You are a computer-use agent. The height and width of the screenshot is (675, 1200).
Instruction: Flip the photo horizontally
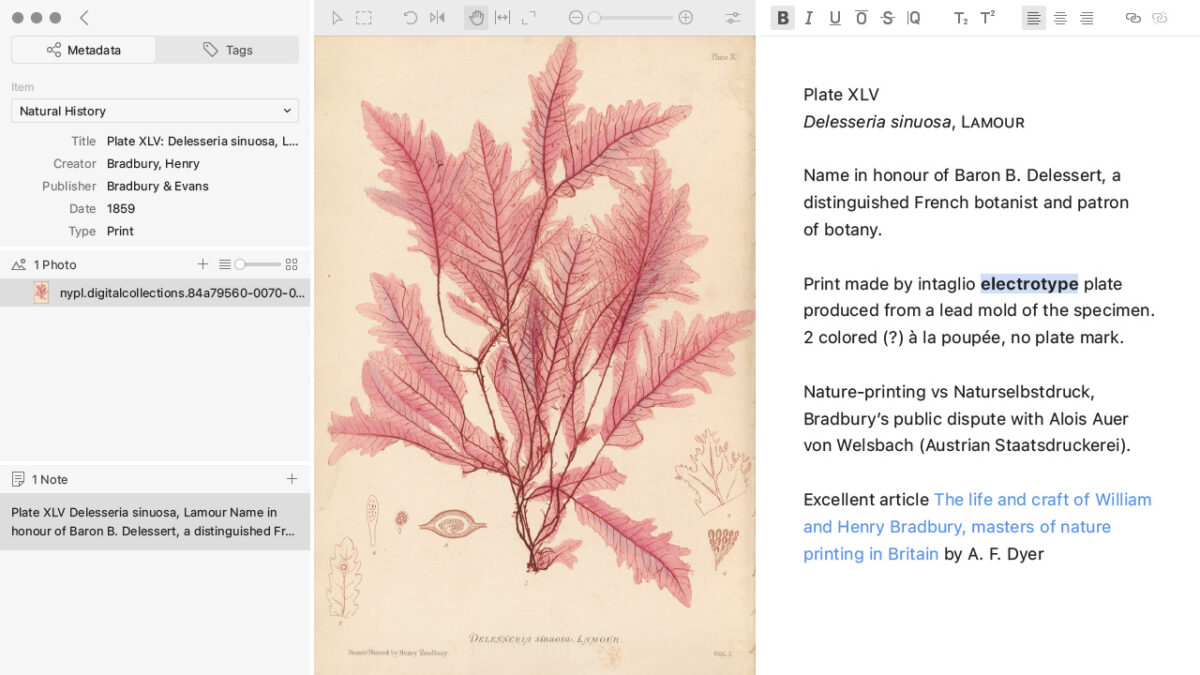[437, 17]
